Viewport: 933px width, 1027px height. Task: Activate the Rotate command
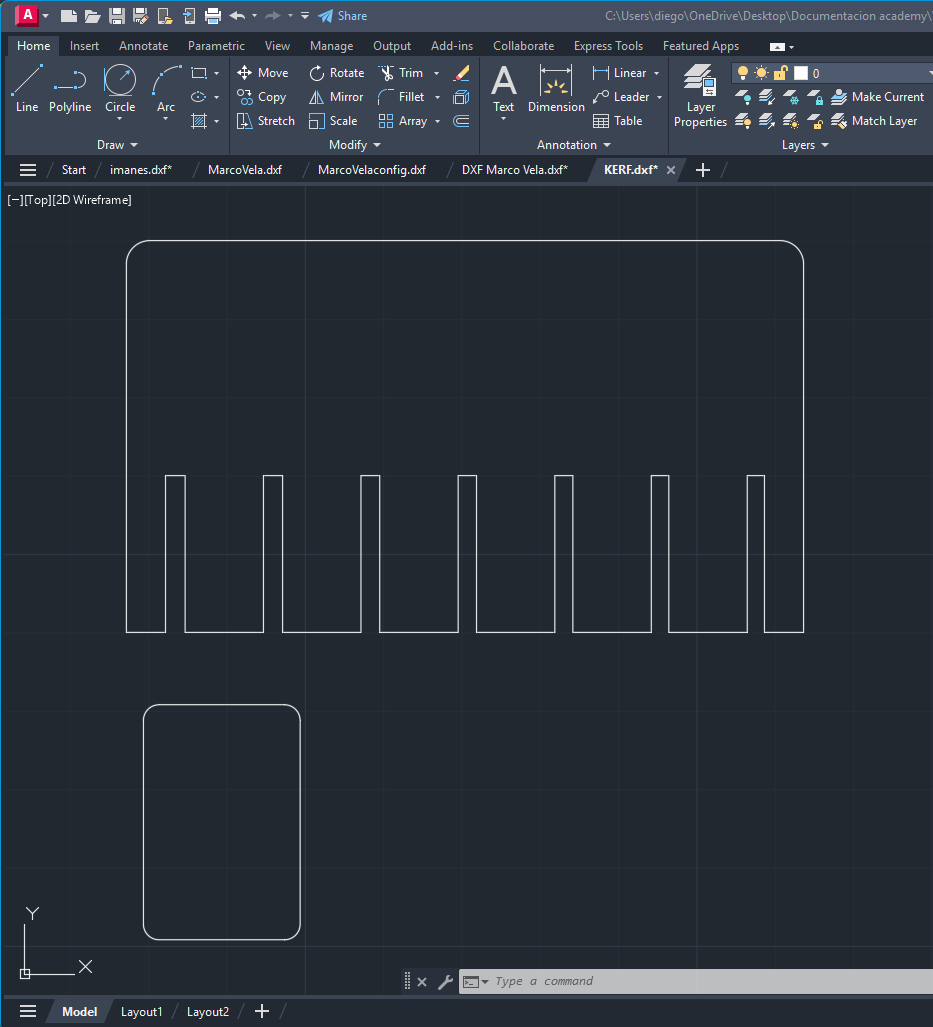click(335, 72)
